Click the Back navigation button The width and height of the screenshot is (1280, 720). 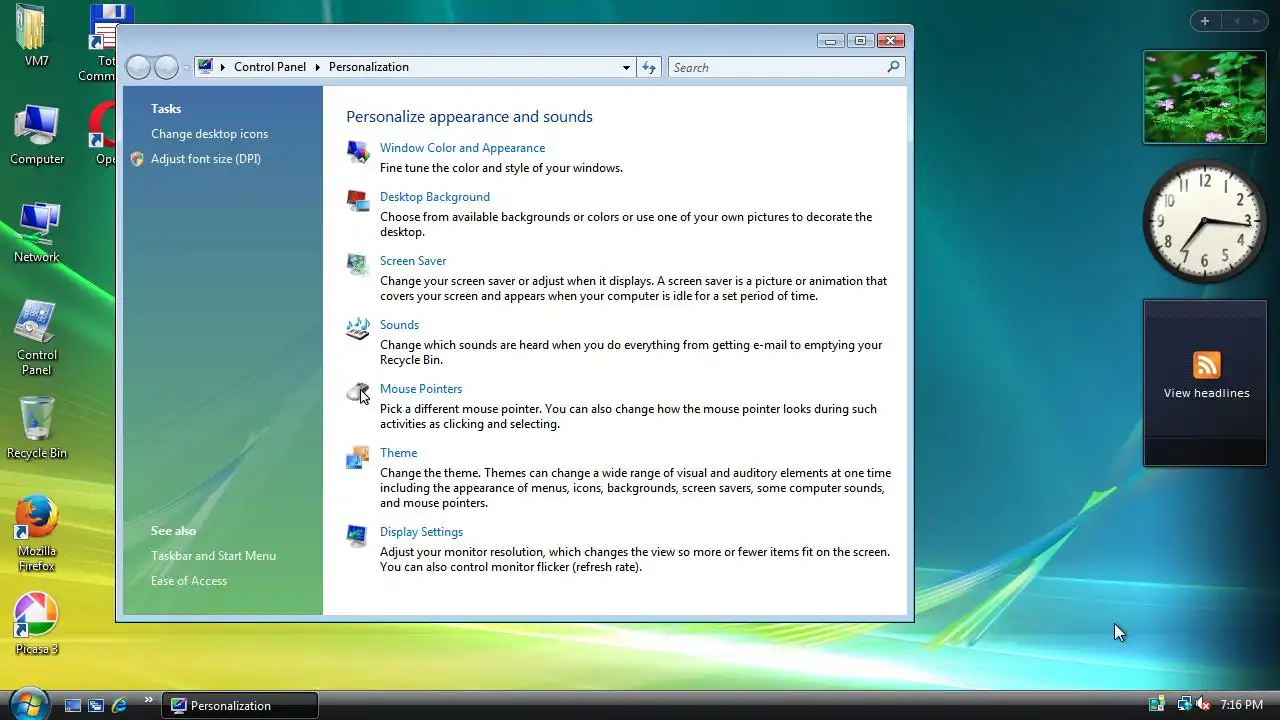click(x=139, y=67)
